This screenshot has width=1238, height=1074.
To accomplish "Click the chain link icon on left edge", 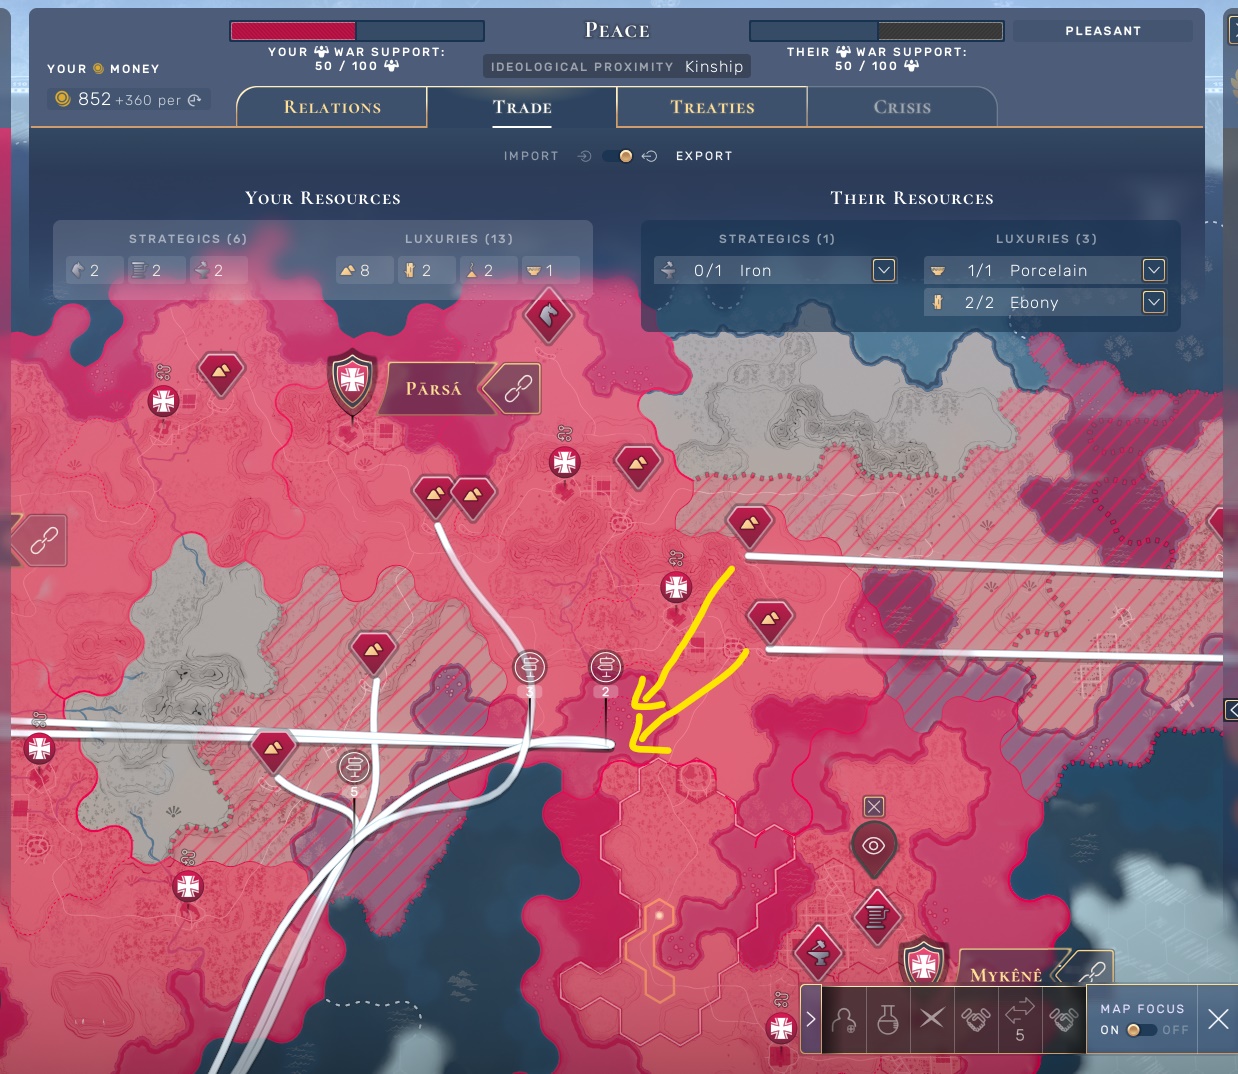I will [43, 540].
